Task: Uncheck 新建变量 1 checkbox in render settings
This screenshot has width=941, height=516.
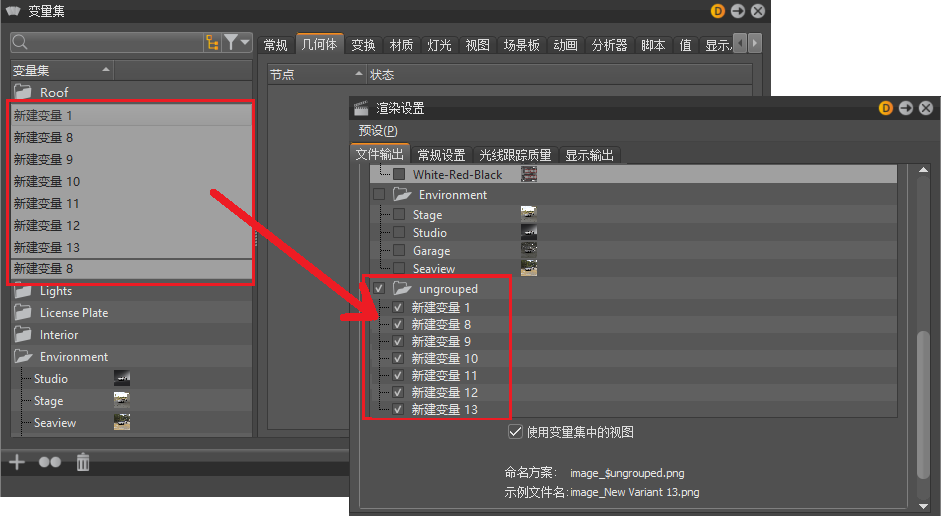Action: point(398,307)
